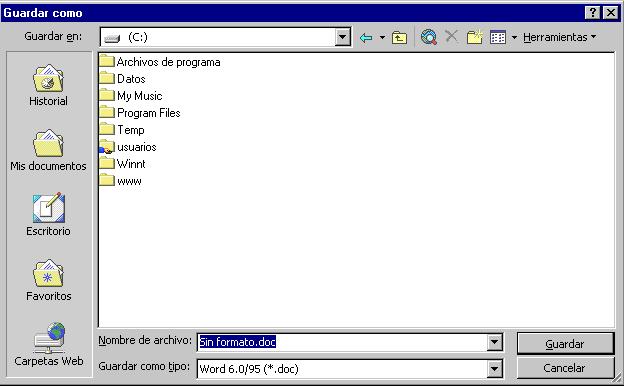This screenshot has height=386, width=624.
Task: Jump to Escritorio in the places bar
Action: click(x=48, y=215)
